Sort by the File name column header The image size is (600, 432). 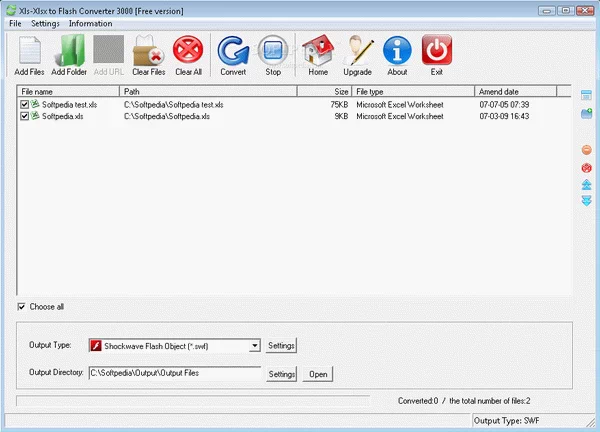point(68,91)
